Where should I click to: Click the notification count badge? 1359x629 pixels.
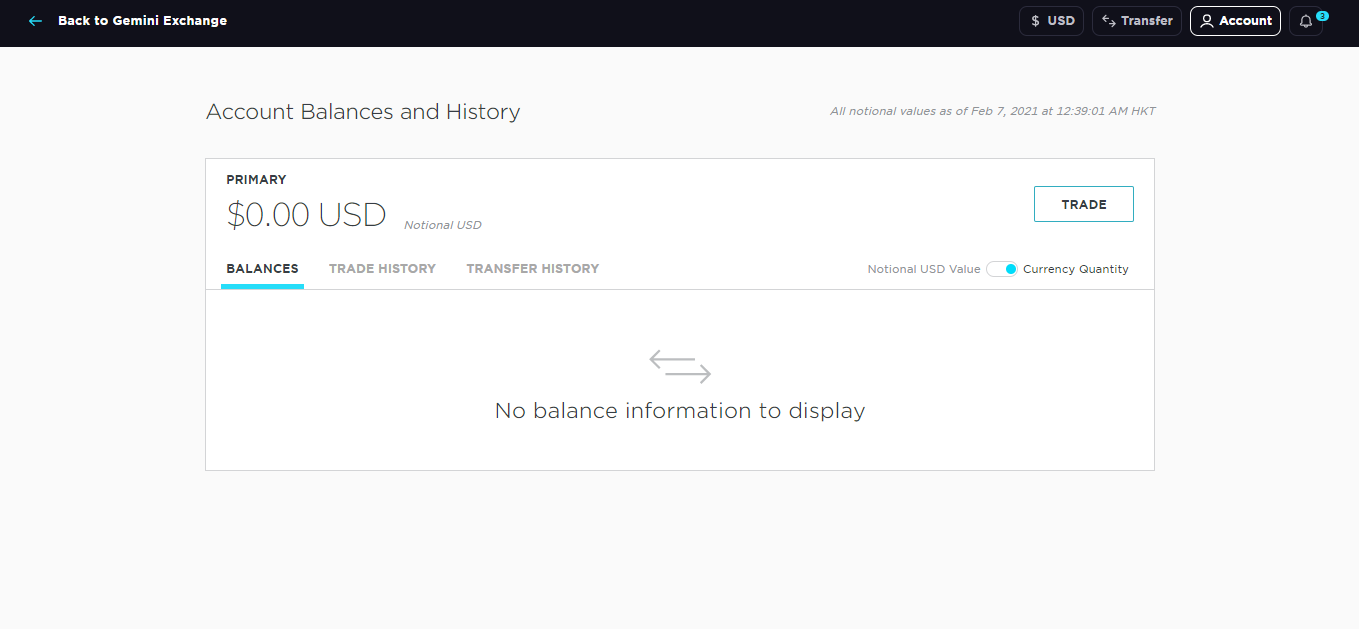coord(1322,15)
